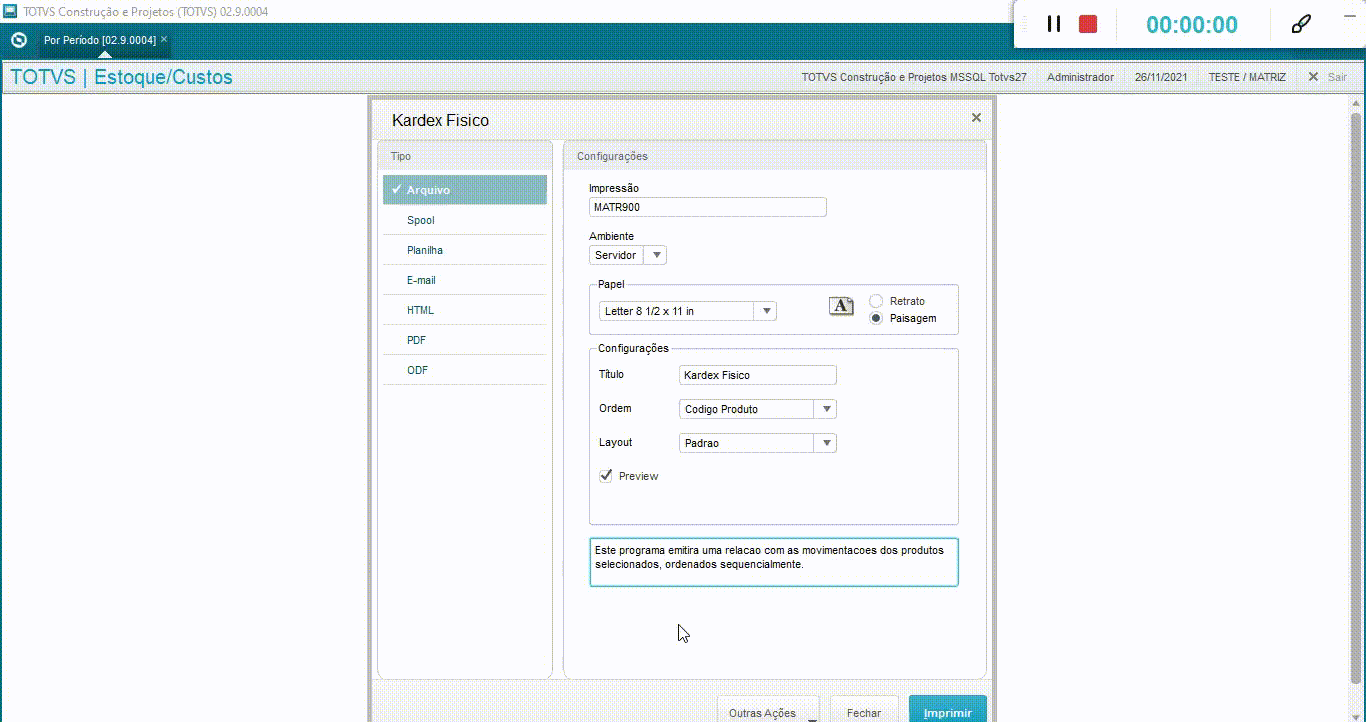
Task: Select the Por Período [02.9.0004] tab
Action: (x=100, y=40)
